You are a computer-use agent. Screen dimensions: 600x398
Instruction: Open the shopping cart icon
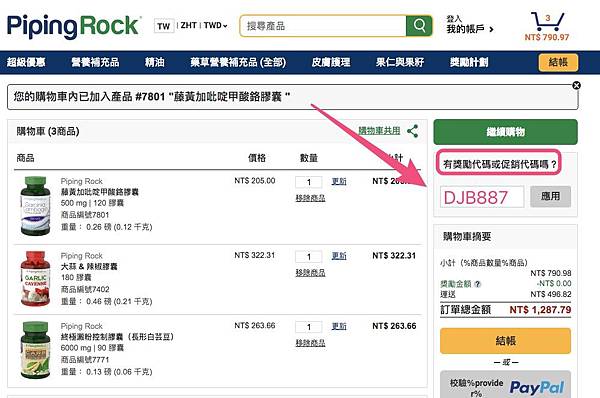(548, 22)
